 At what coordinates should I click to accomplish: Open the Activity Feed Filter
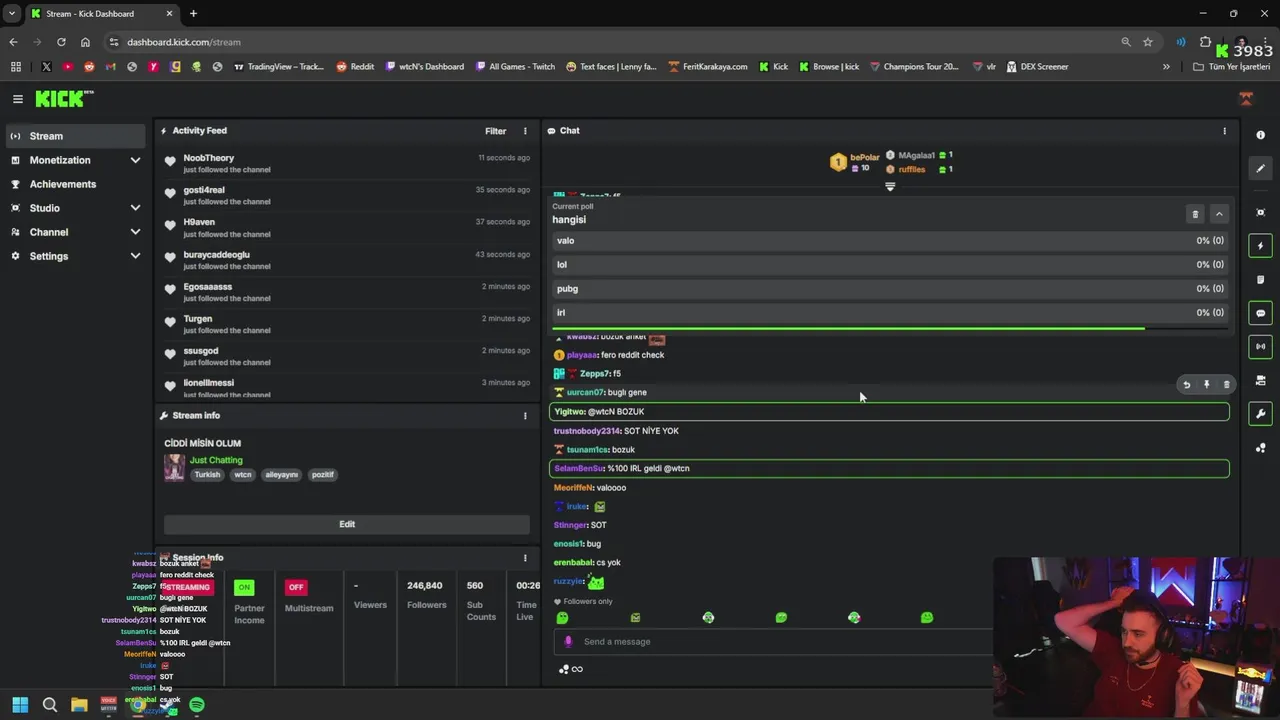pos(496,131)
